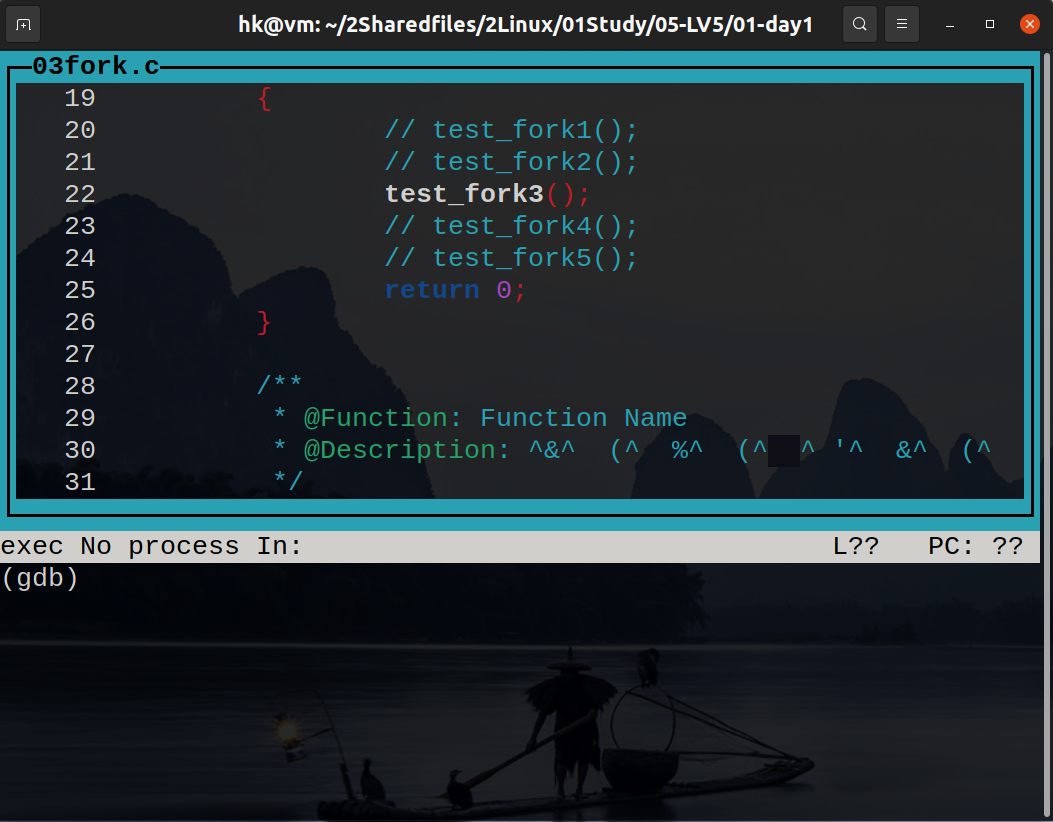Click the commented test_fork5() line
The width and height of the screenshot is (1053, 822).
[511, 258]
